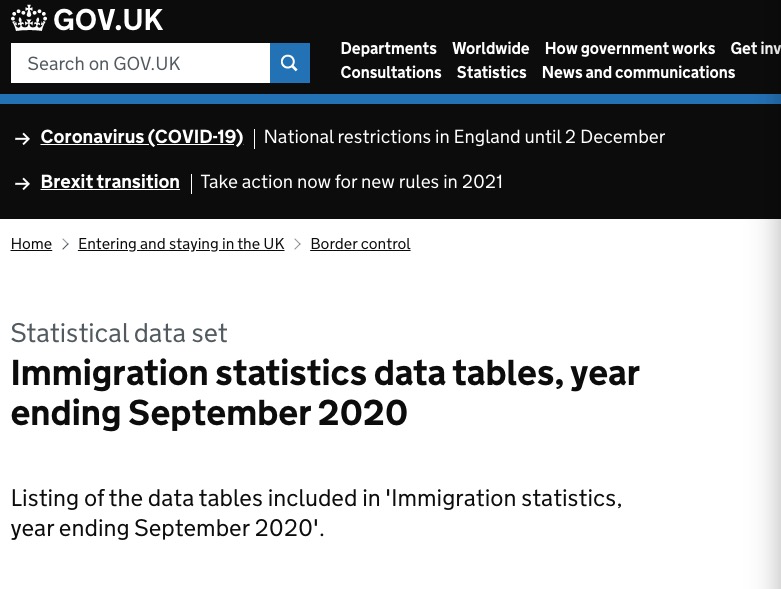Go to Consultations in the header
Image resolution: width=781 pixels, height=589 pixels.
pos(391,72)
